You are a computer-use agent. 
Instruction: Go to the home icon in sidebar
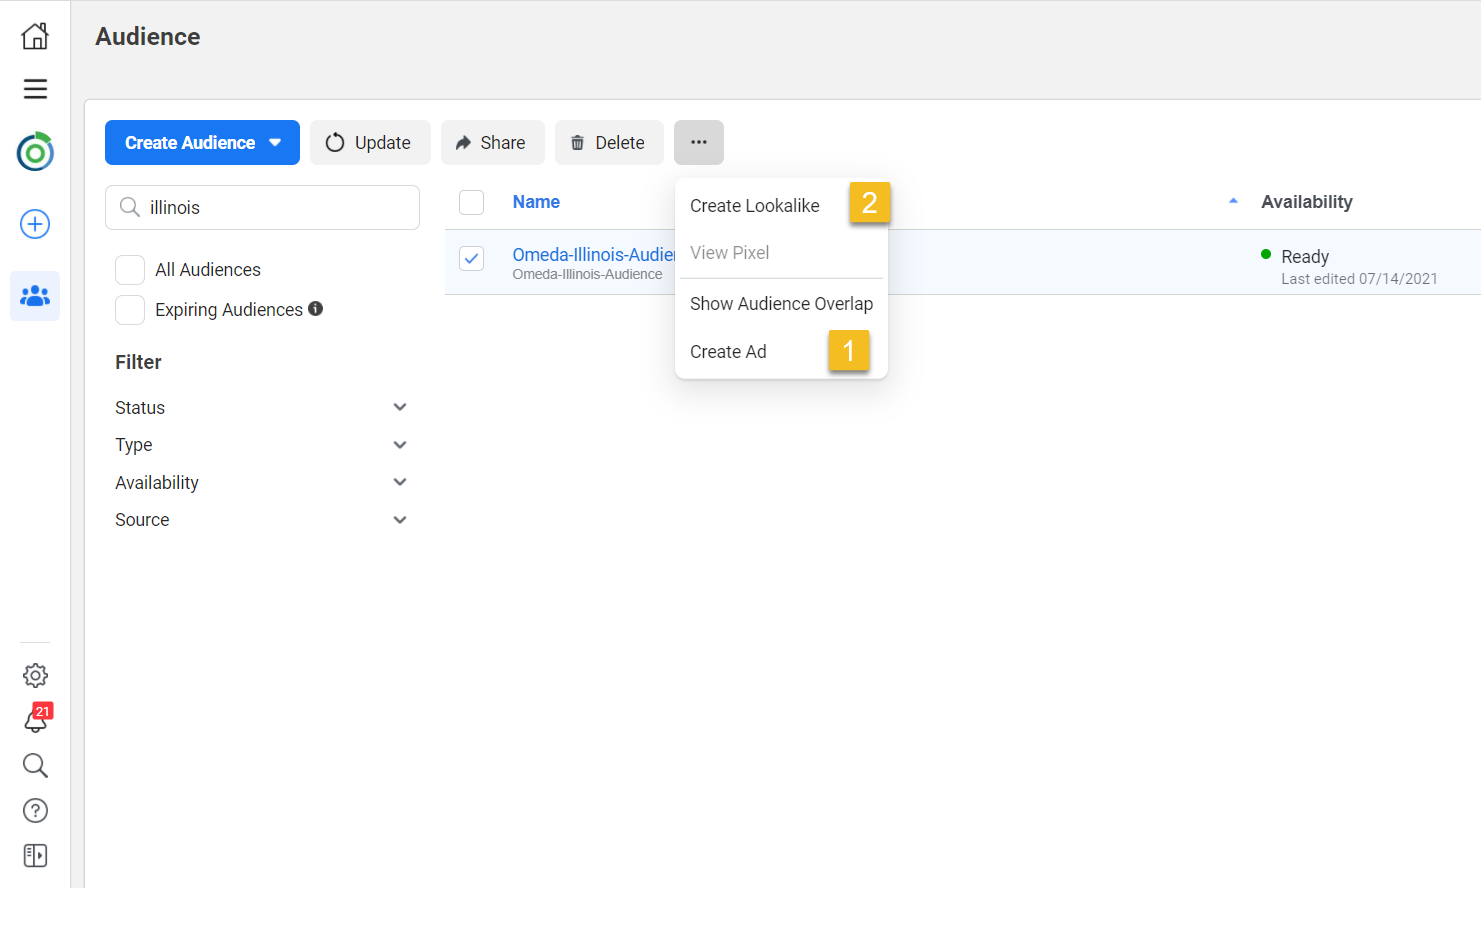35,36
